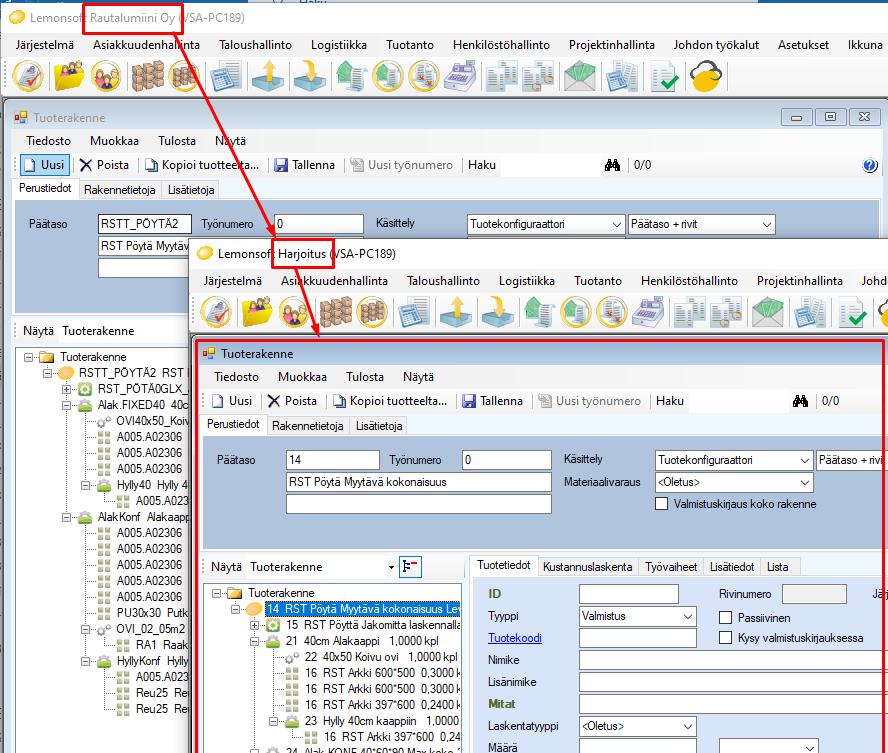The width and height of the screenshot is (888, 753).
Task: Click binoculars search icon in Rautalumiini Tuoterakenne window
Action: pyautogui.click(x=612, y=165)
